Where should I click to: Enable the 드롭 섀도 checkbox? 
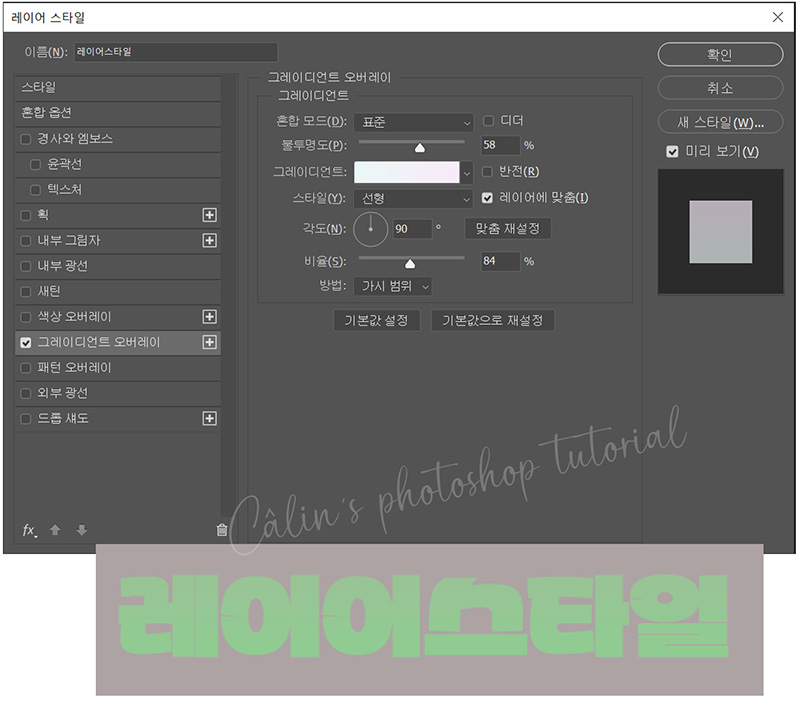click(x=26, y=419)
